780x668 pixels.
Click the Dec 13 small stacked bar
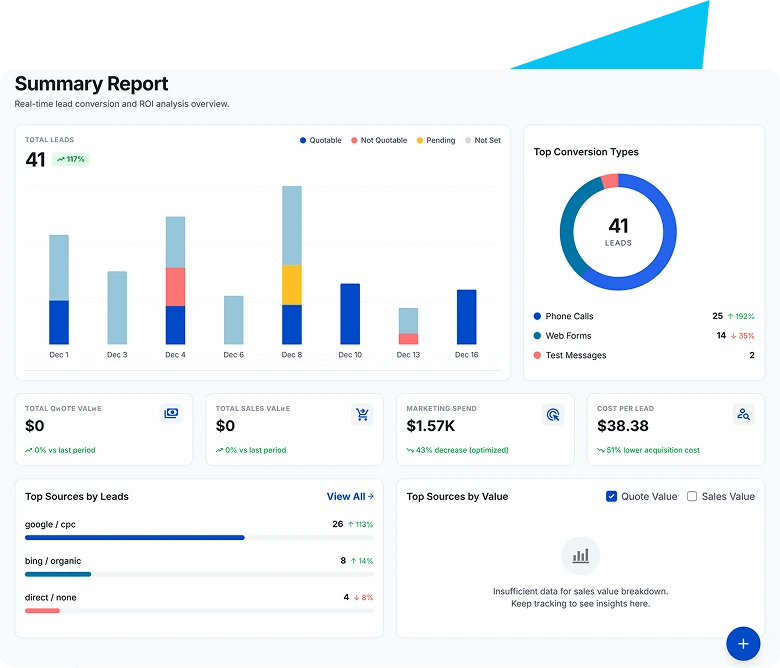click(408, 326)
